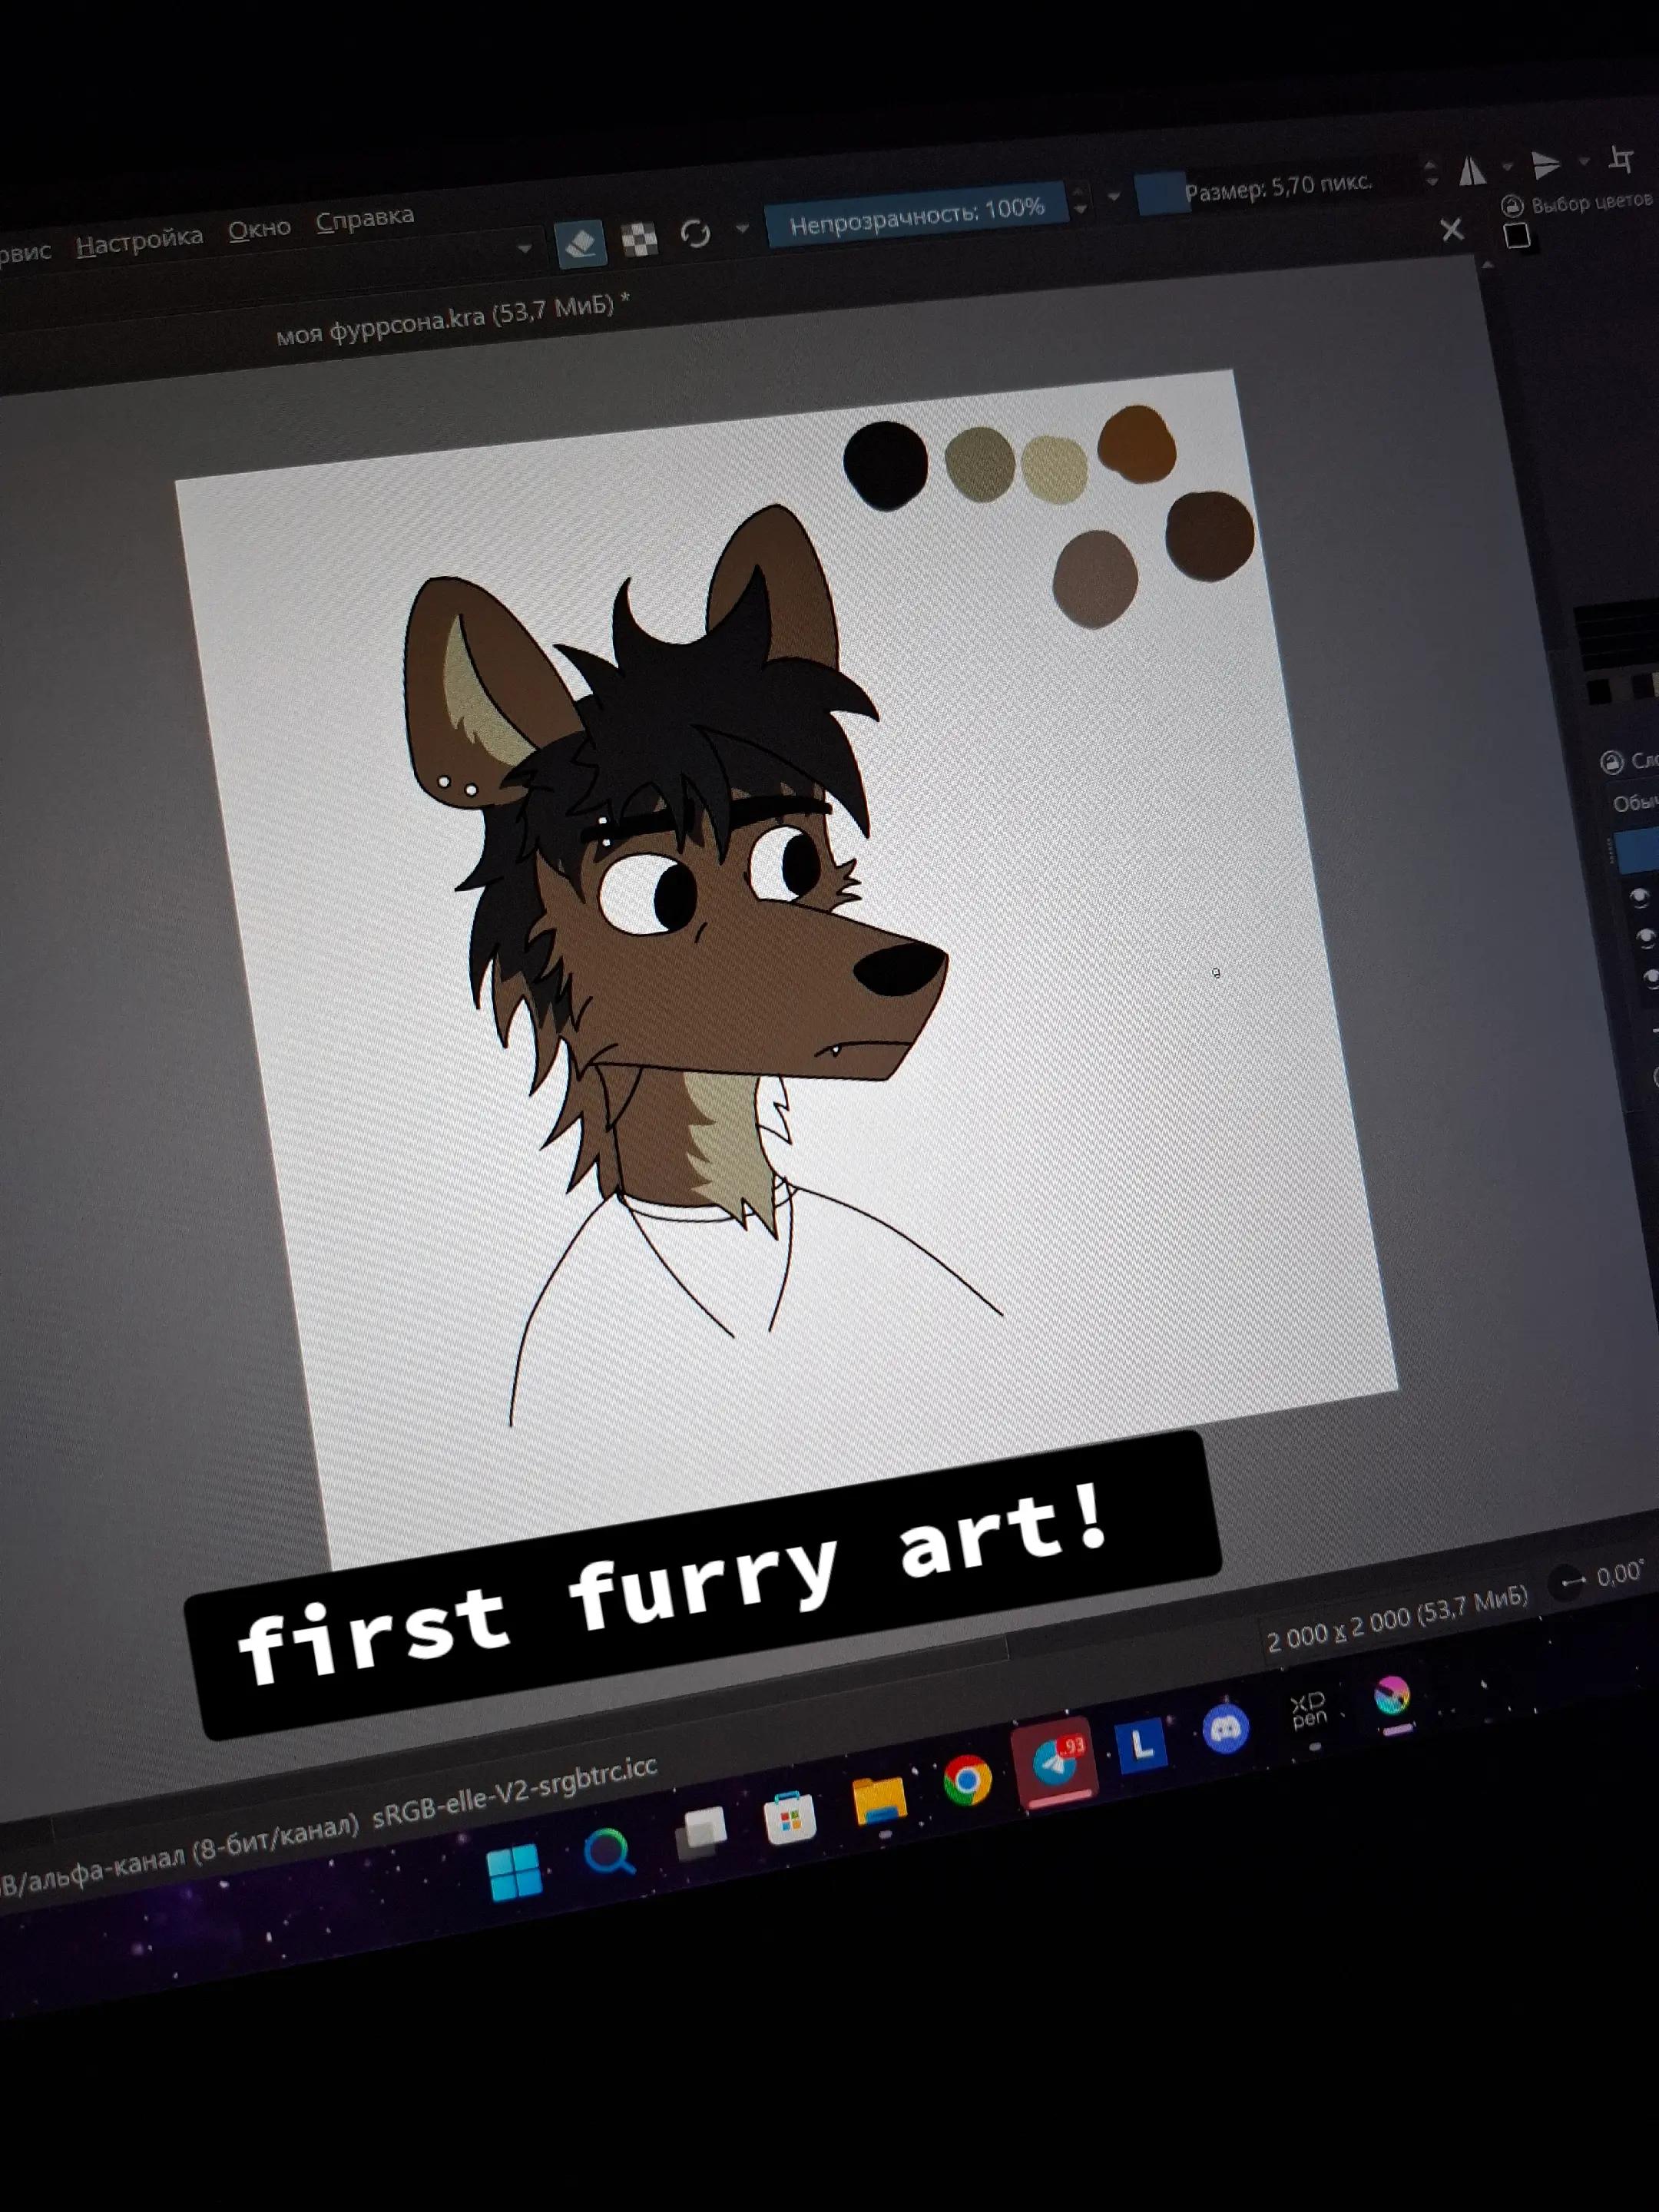Toggle the eraser mode button
The height and width of the screenshot is (2212, 1659).
tap(581, 243)
